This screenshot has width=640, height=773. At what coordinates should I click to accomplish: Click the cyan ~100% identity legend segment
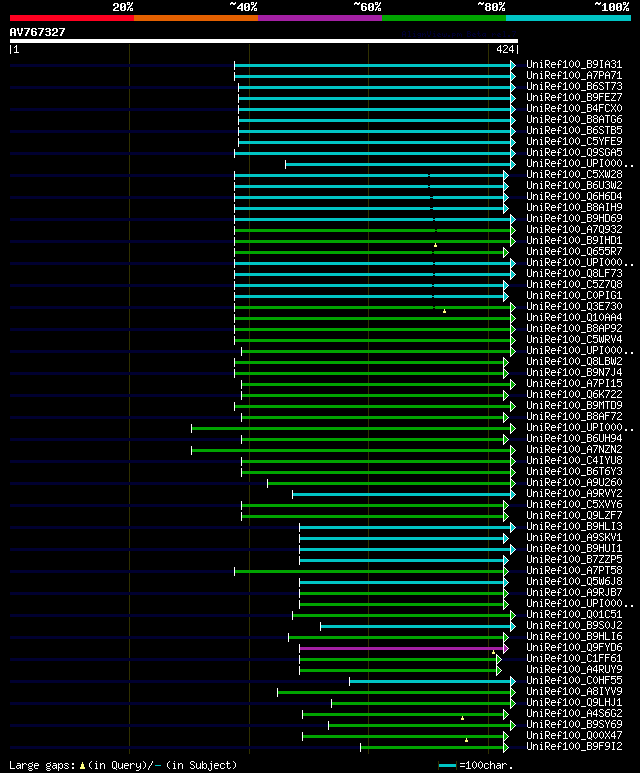click(x=569, y=18)
